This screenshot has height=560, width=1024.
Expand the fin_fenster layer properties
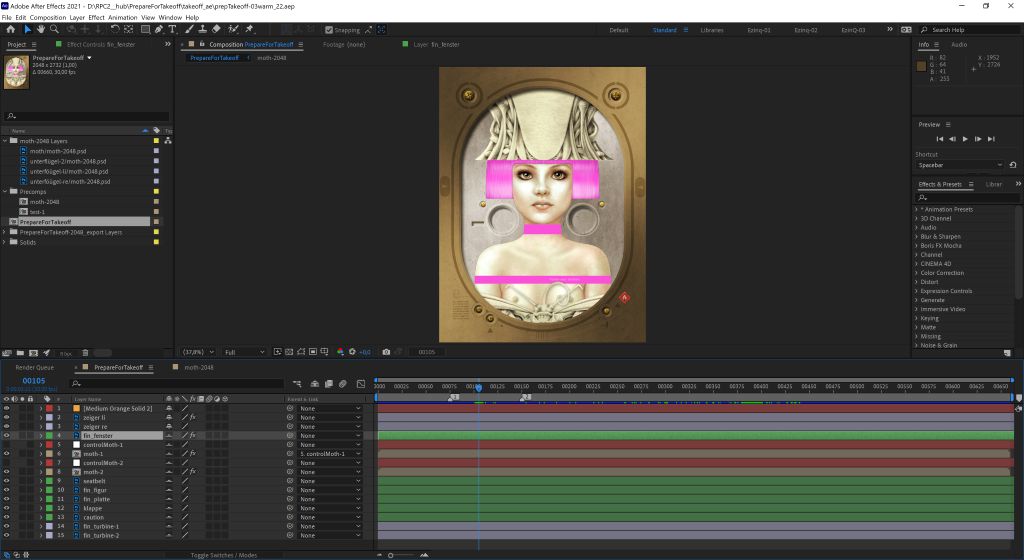point(41,436)
